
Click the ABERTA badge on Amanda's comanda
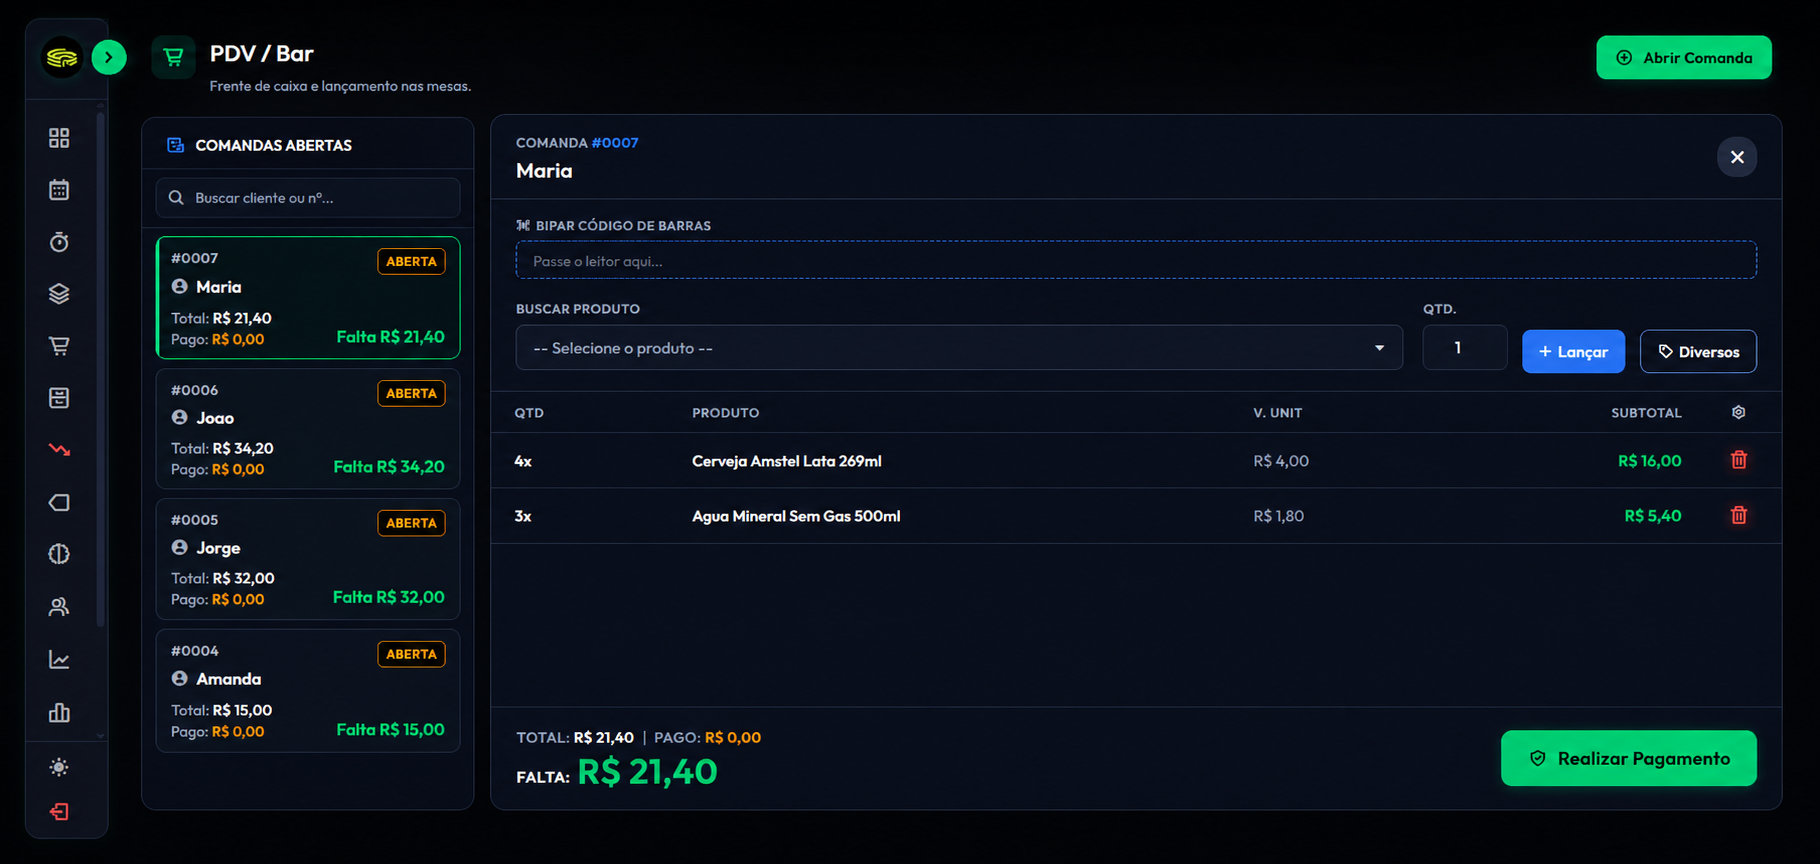pyautogui.click(x=411, y=654)
